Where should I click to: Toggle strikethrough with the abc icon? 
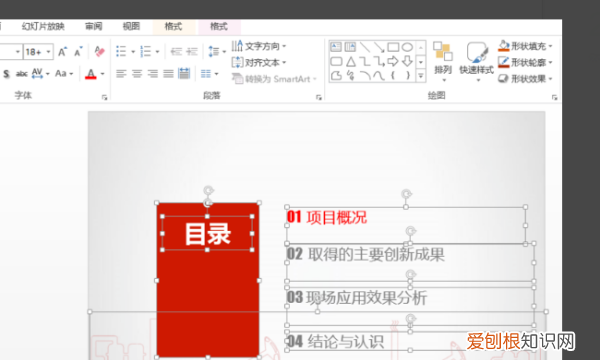point(21,73)
